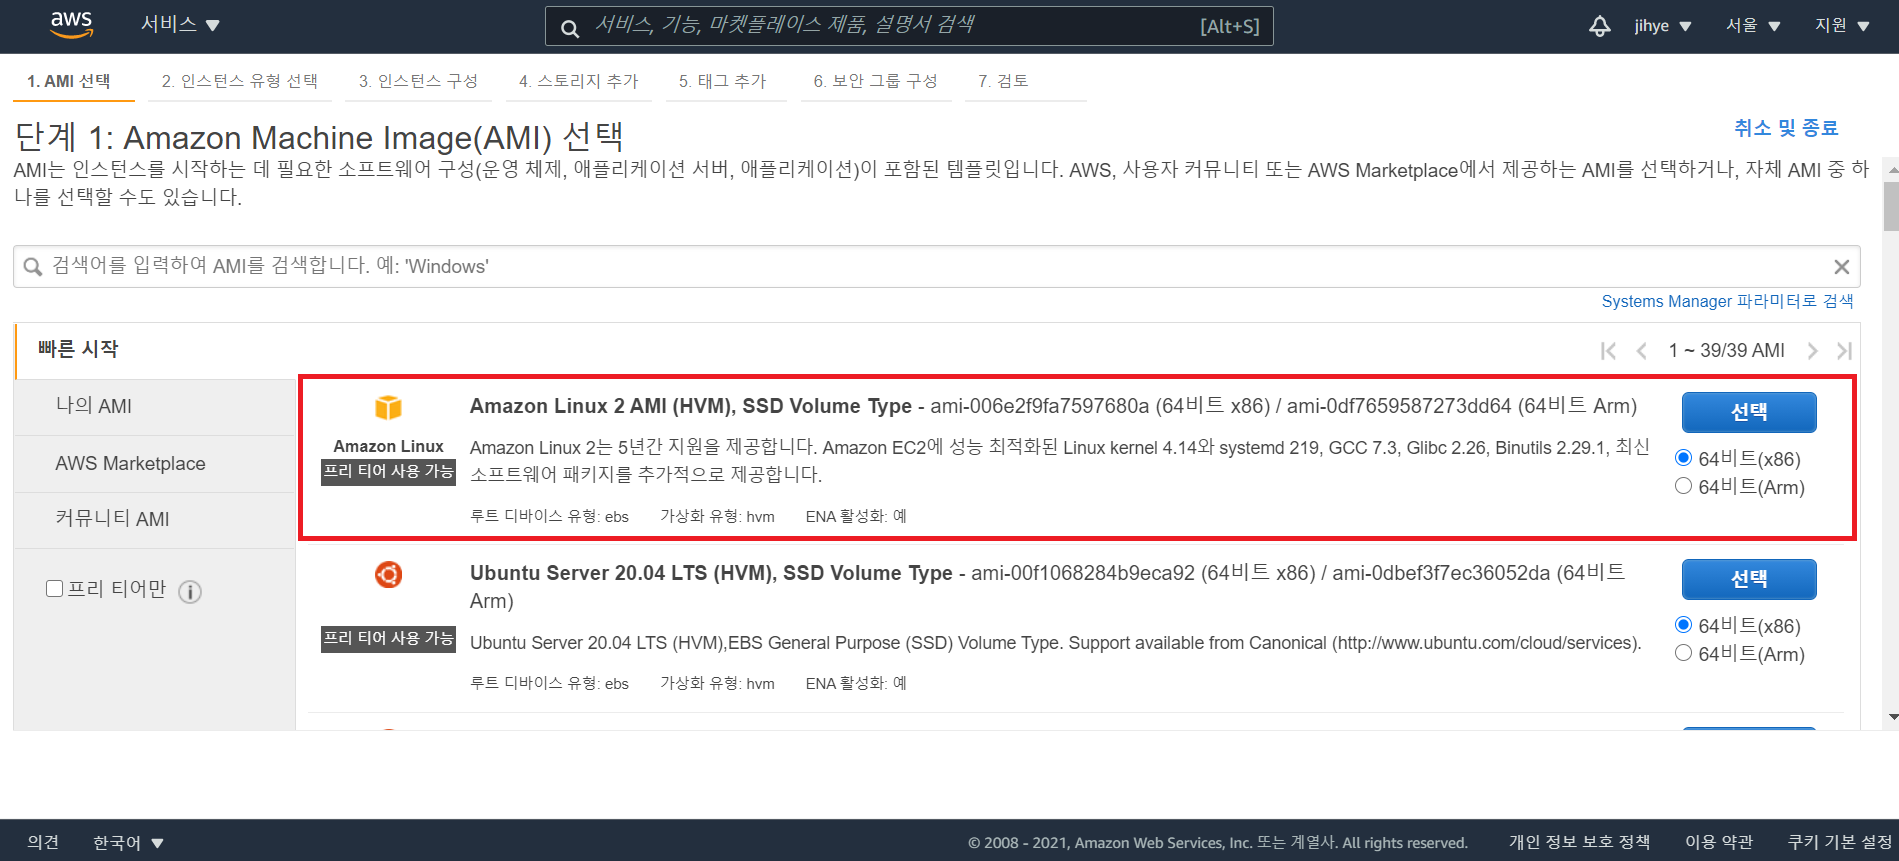Image resolution: width=1899 pixels, height=861 pixels.
Task: Click scrollbar down arrow
Action: tap(1892, 717)
